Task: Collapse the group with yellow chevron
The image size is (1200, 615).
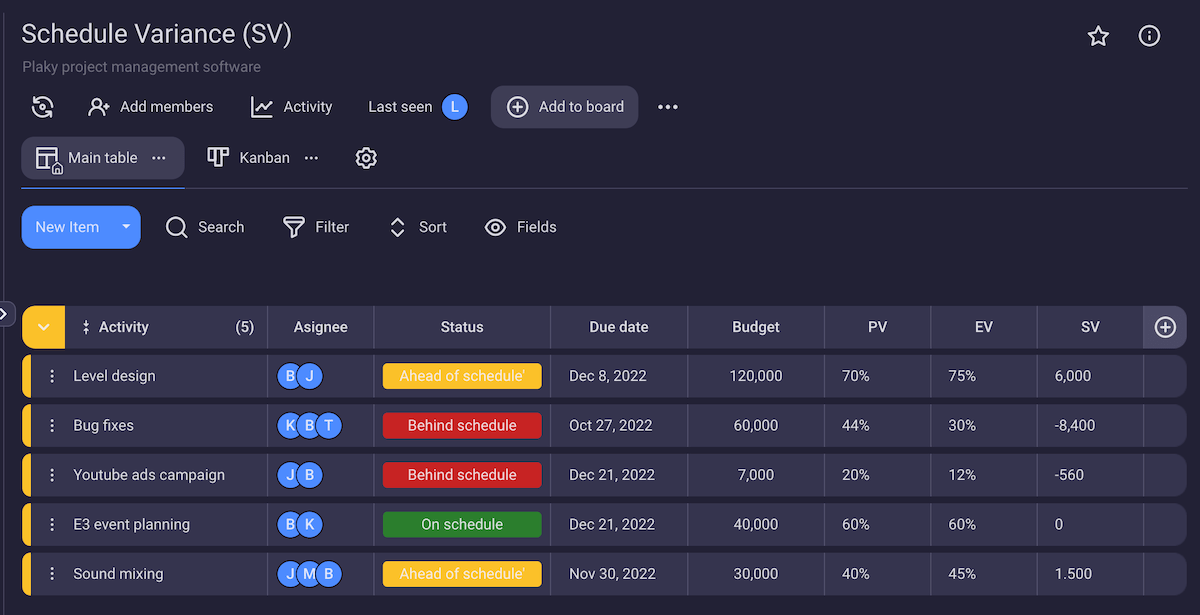Action: click(x=43, y=327)
